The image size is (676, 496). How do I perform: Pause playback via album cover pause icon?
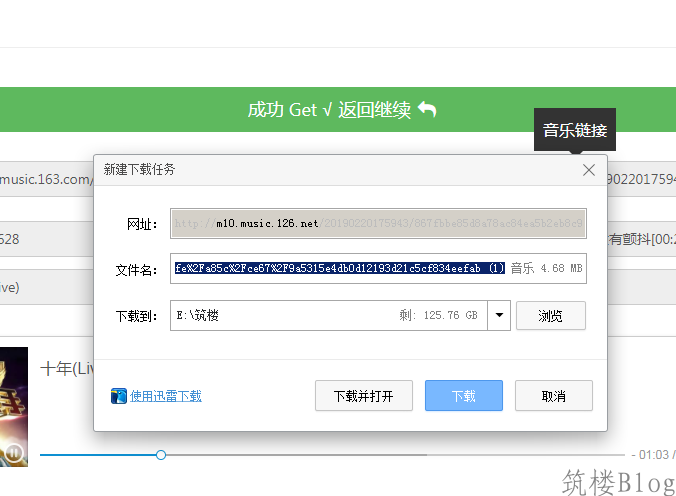(x=14, y=452)
